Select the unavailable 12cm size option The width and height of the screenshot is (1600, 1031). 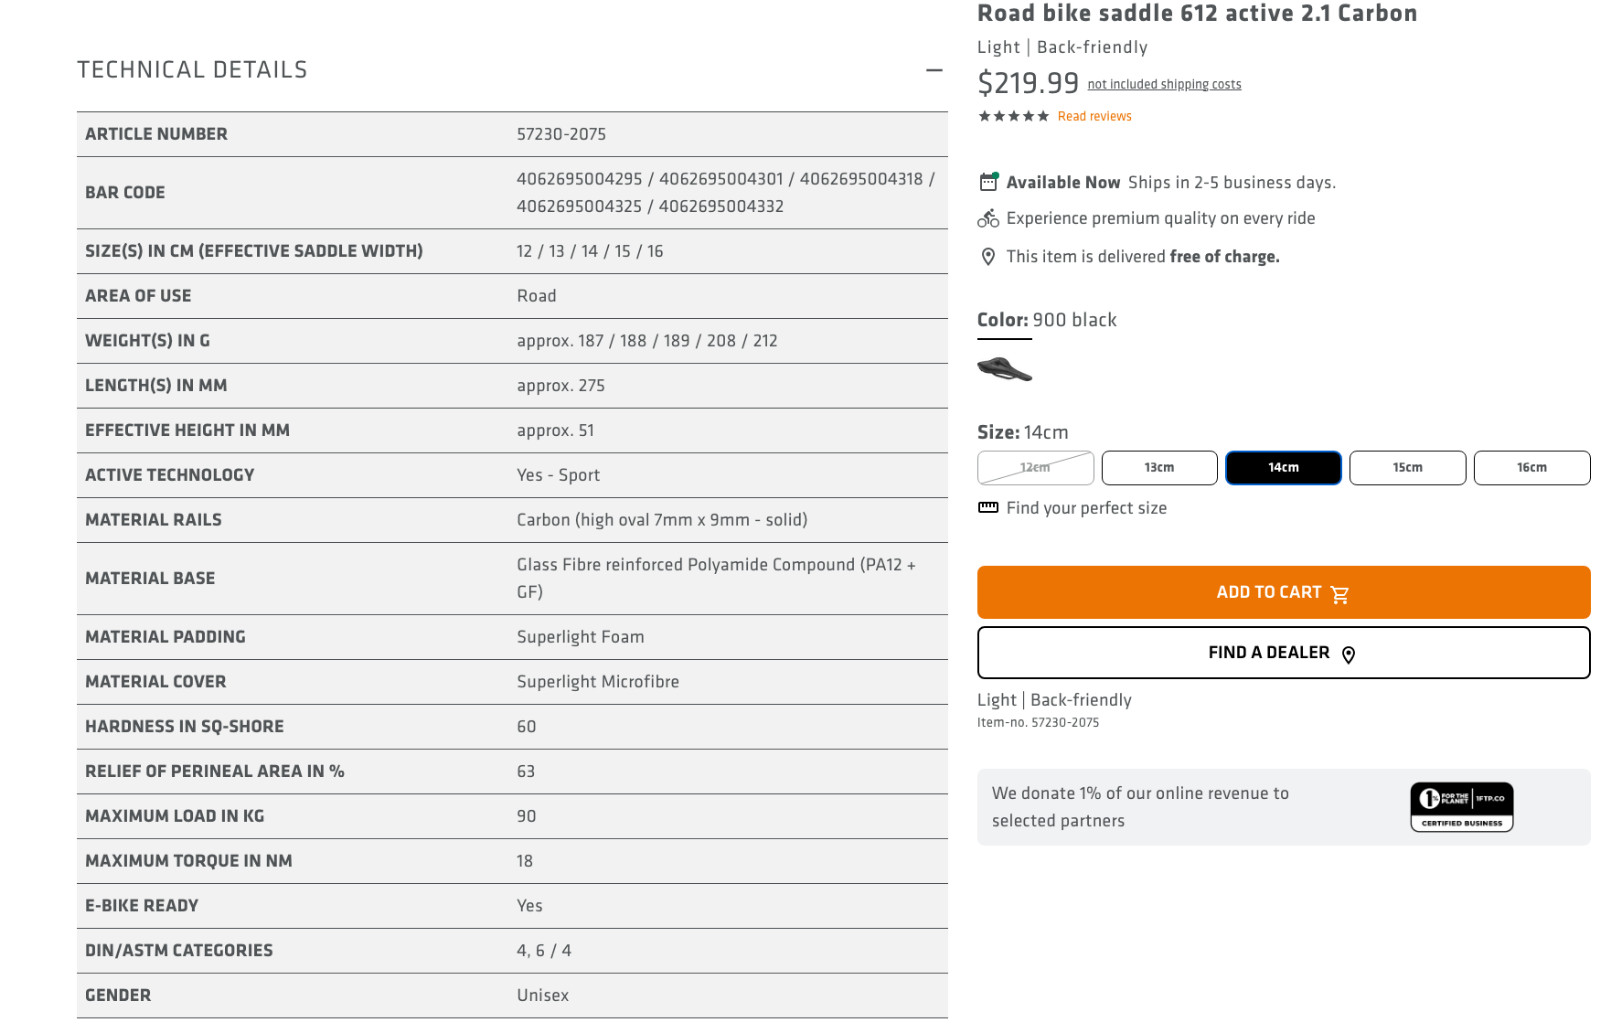[1035, 468]
